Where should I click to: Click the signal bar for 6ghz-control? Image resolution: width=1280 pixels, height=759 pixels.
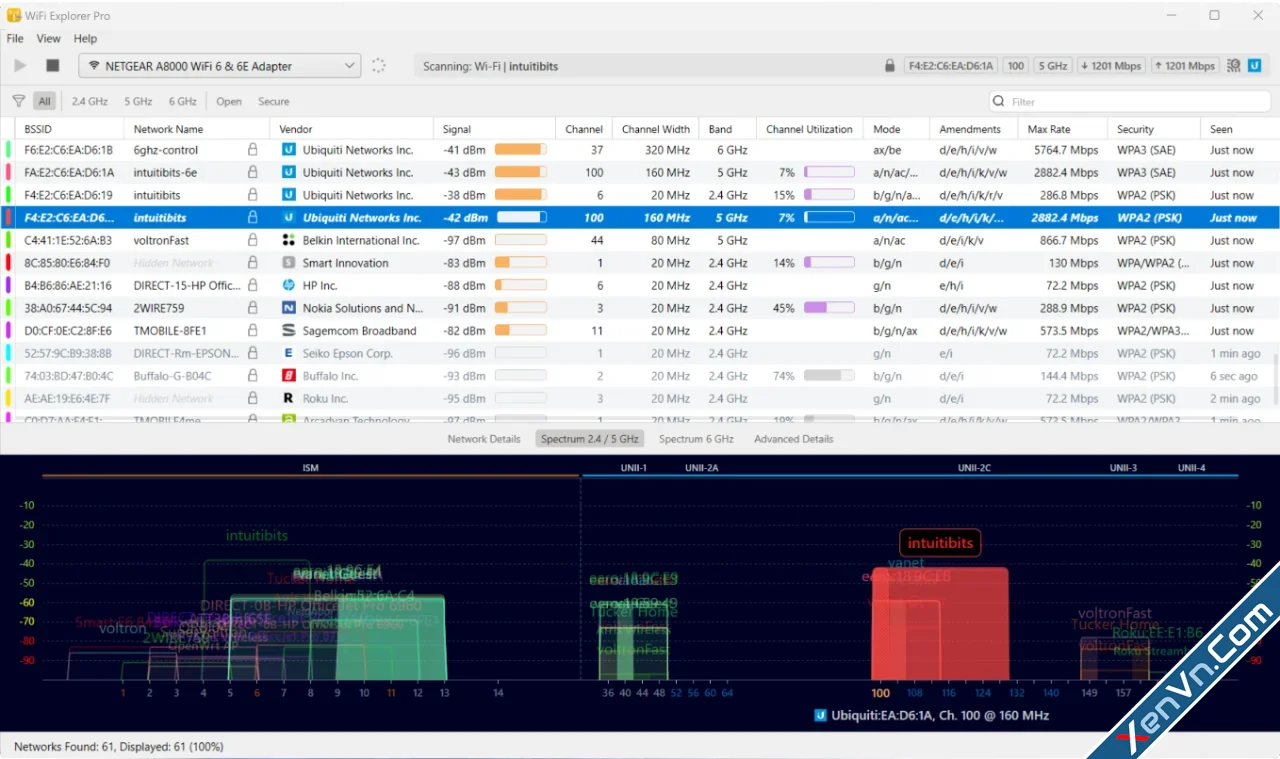pyautogui.click(x=520, y=150)
